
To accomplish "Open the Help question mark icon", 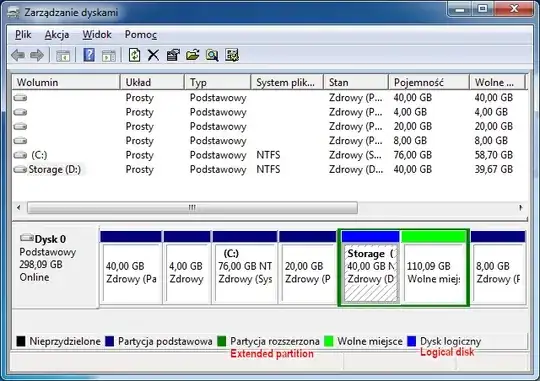I will 89,55.
